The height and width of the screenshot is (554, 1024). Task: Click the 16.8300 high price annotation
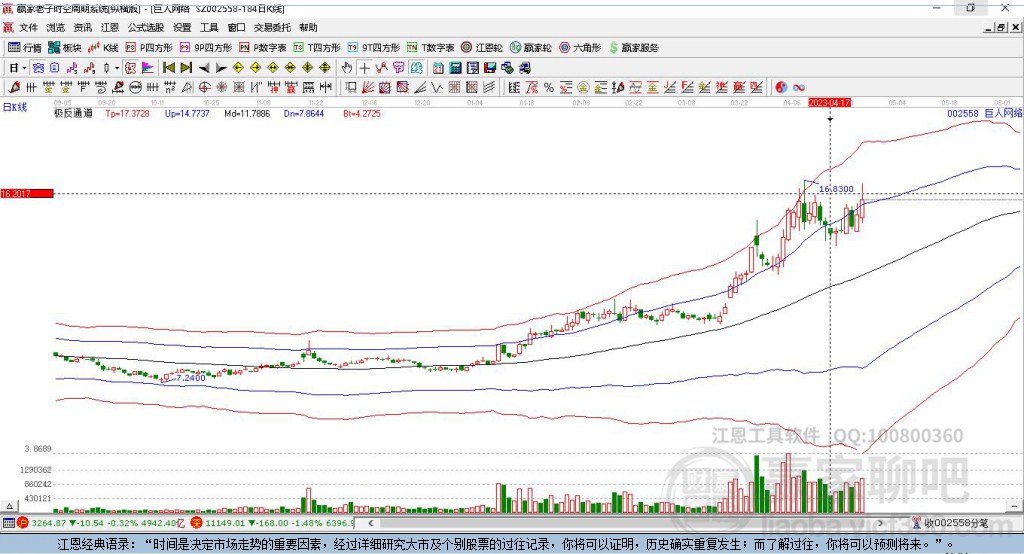(836, 189)
